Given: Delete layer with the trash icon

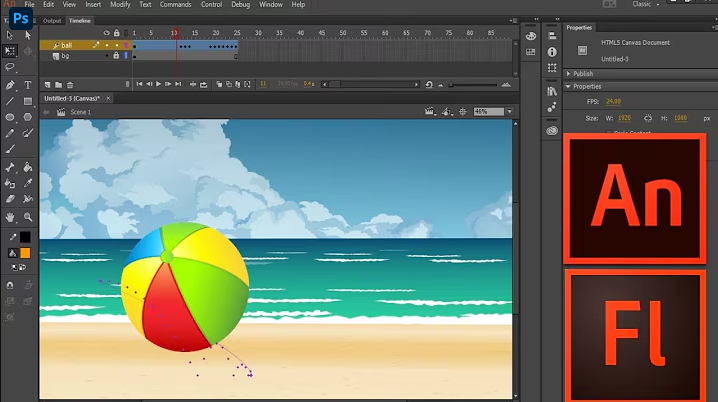Looking at the screenshot, I should [x=70, y=85].
